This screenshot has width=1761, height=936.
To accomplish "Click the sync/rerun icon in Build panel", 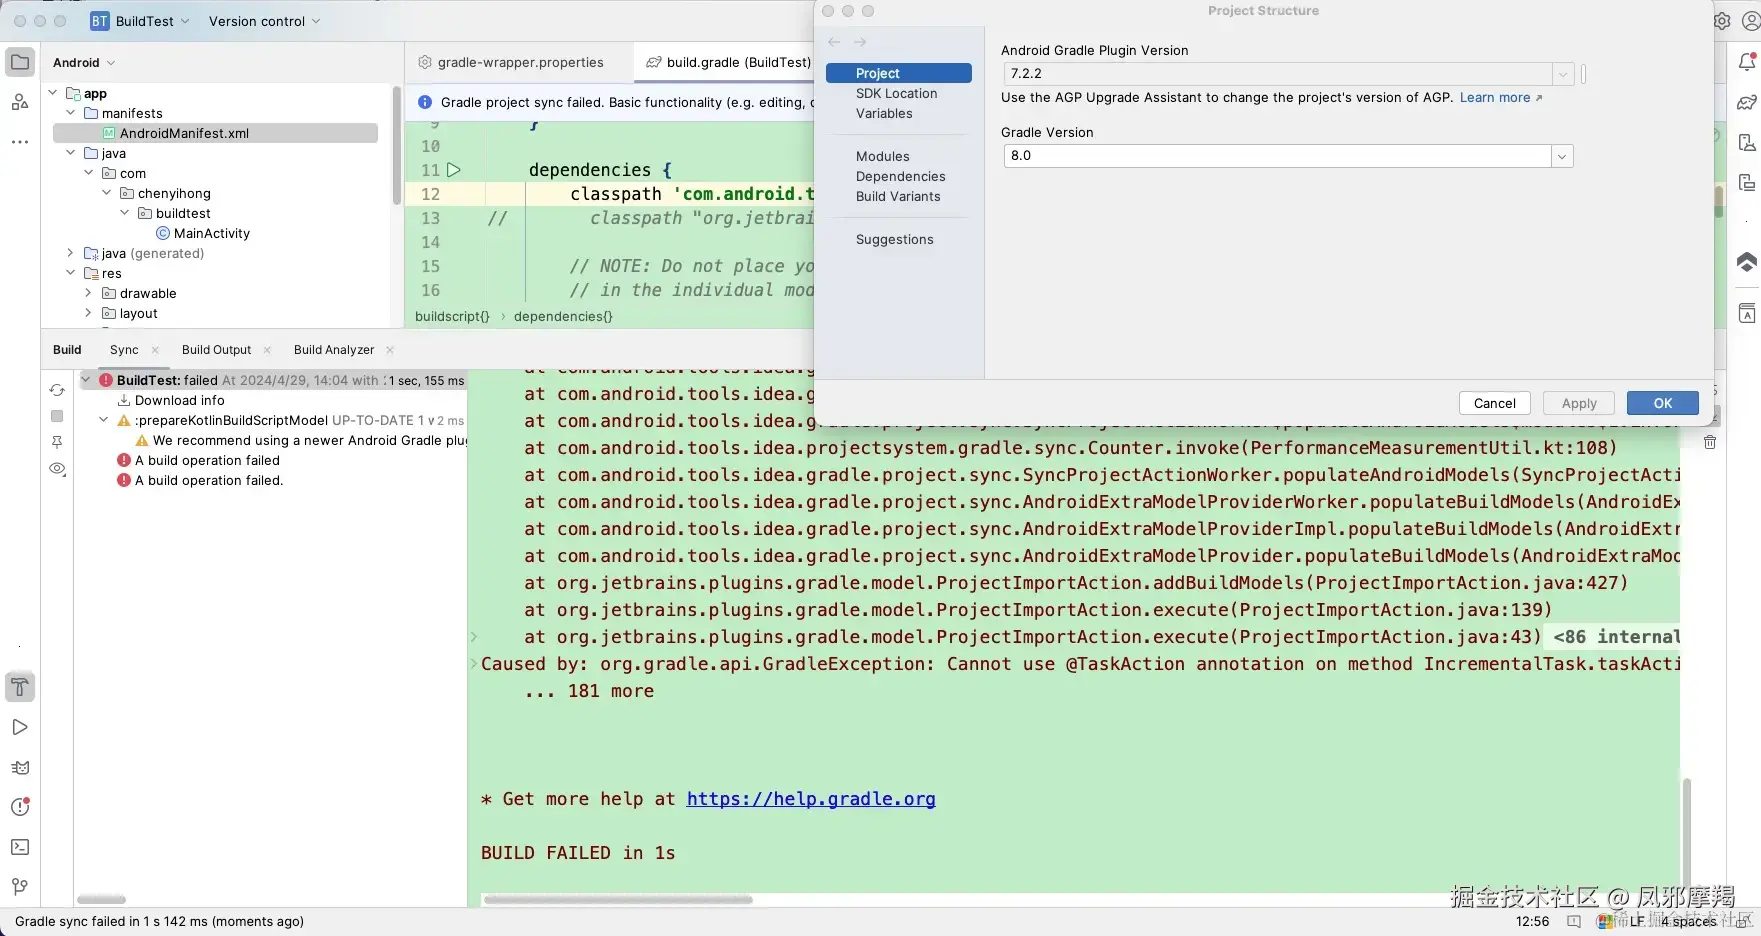I will pos(57,390).
